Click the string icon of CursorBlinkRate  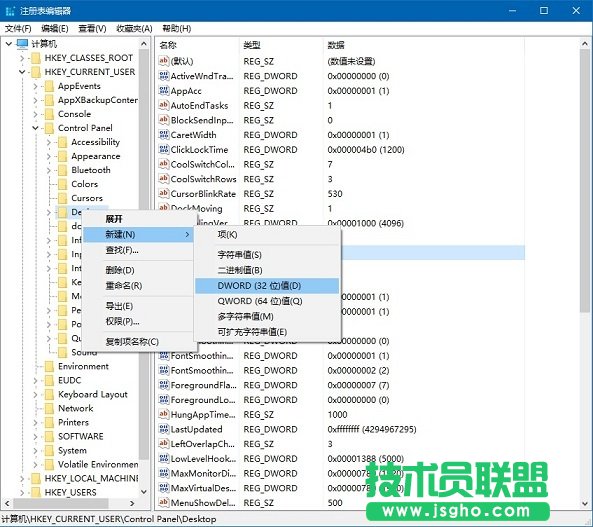coord(163,193)
